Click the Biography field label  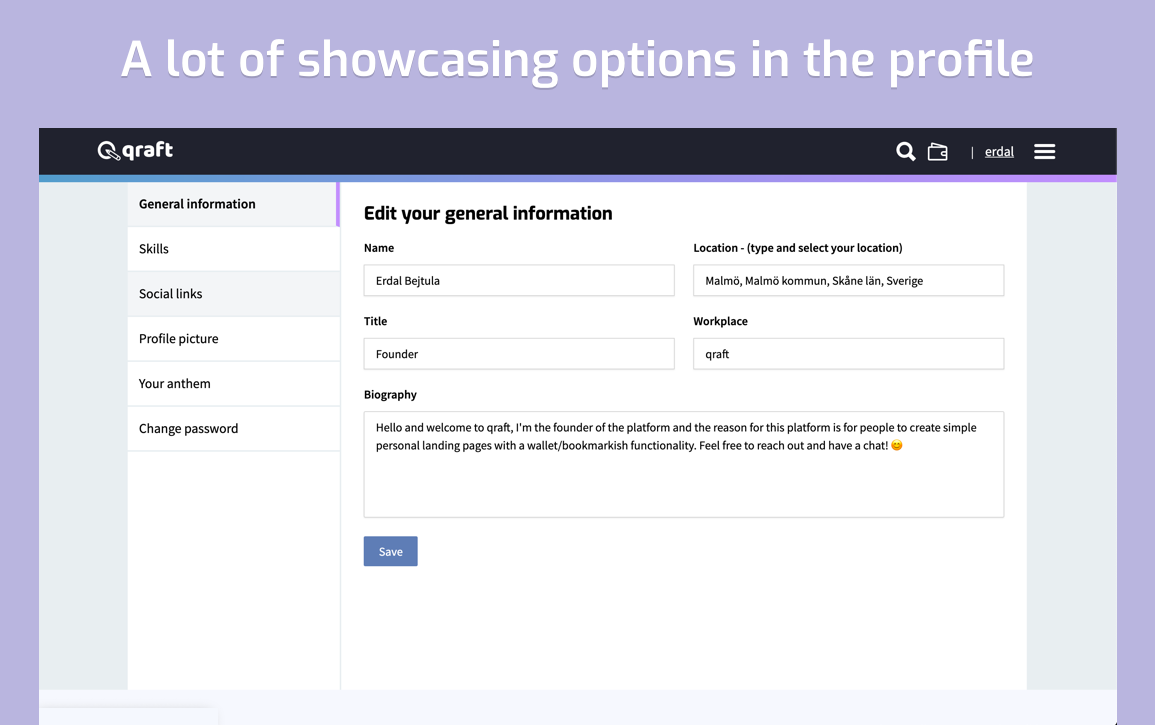[x=390, y=395]
